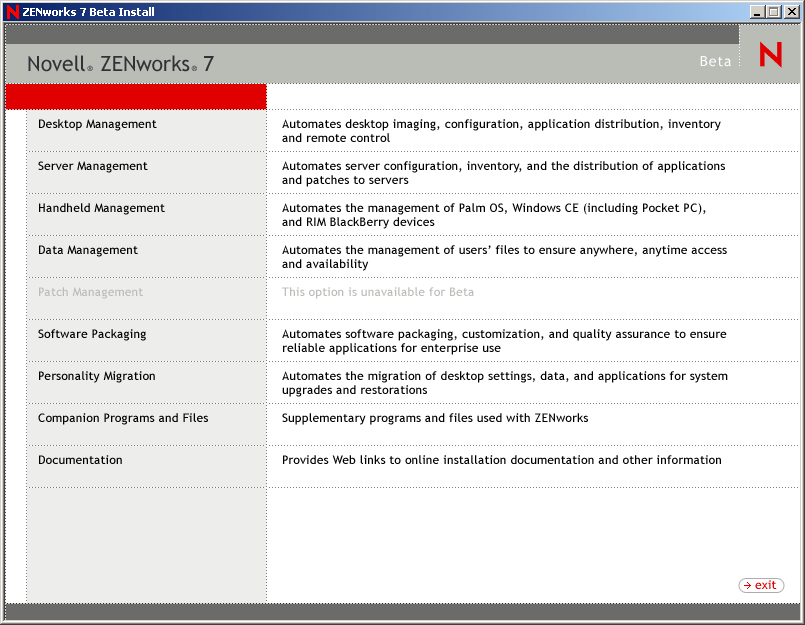This screenshot has width=805, height=625.
Task: Choose Handheld Management from the list
Action: [x=101, y=209]
